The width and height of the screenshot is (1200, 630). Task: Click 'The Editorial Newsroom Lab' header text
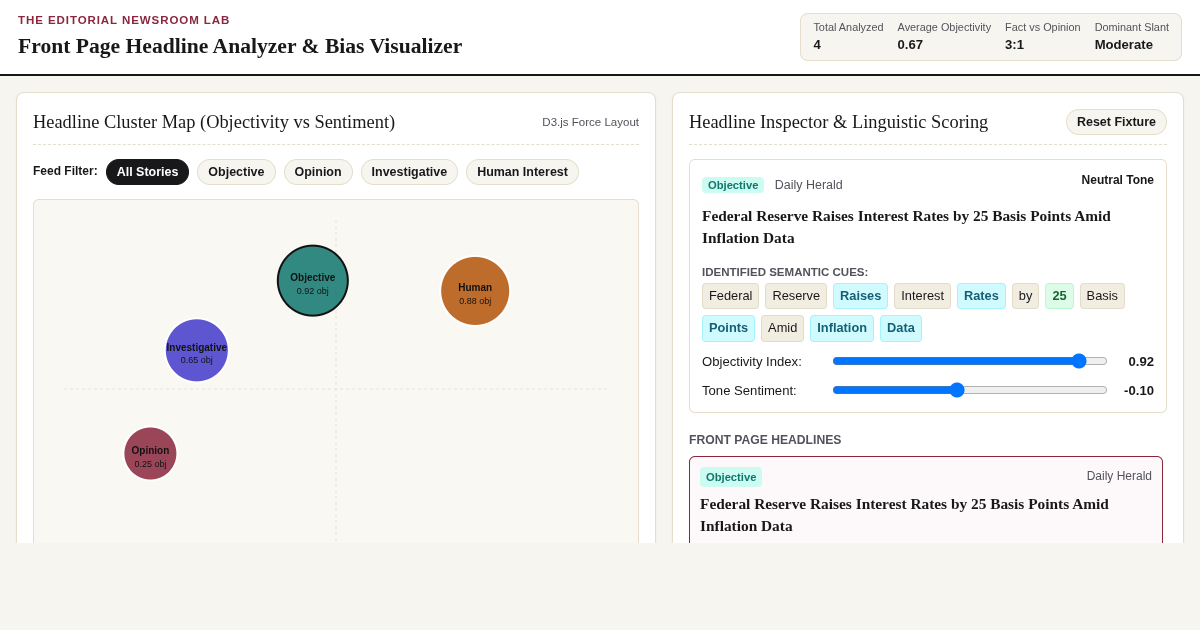pyautogui.click(x=124, y=20)
